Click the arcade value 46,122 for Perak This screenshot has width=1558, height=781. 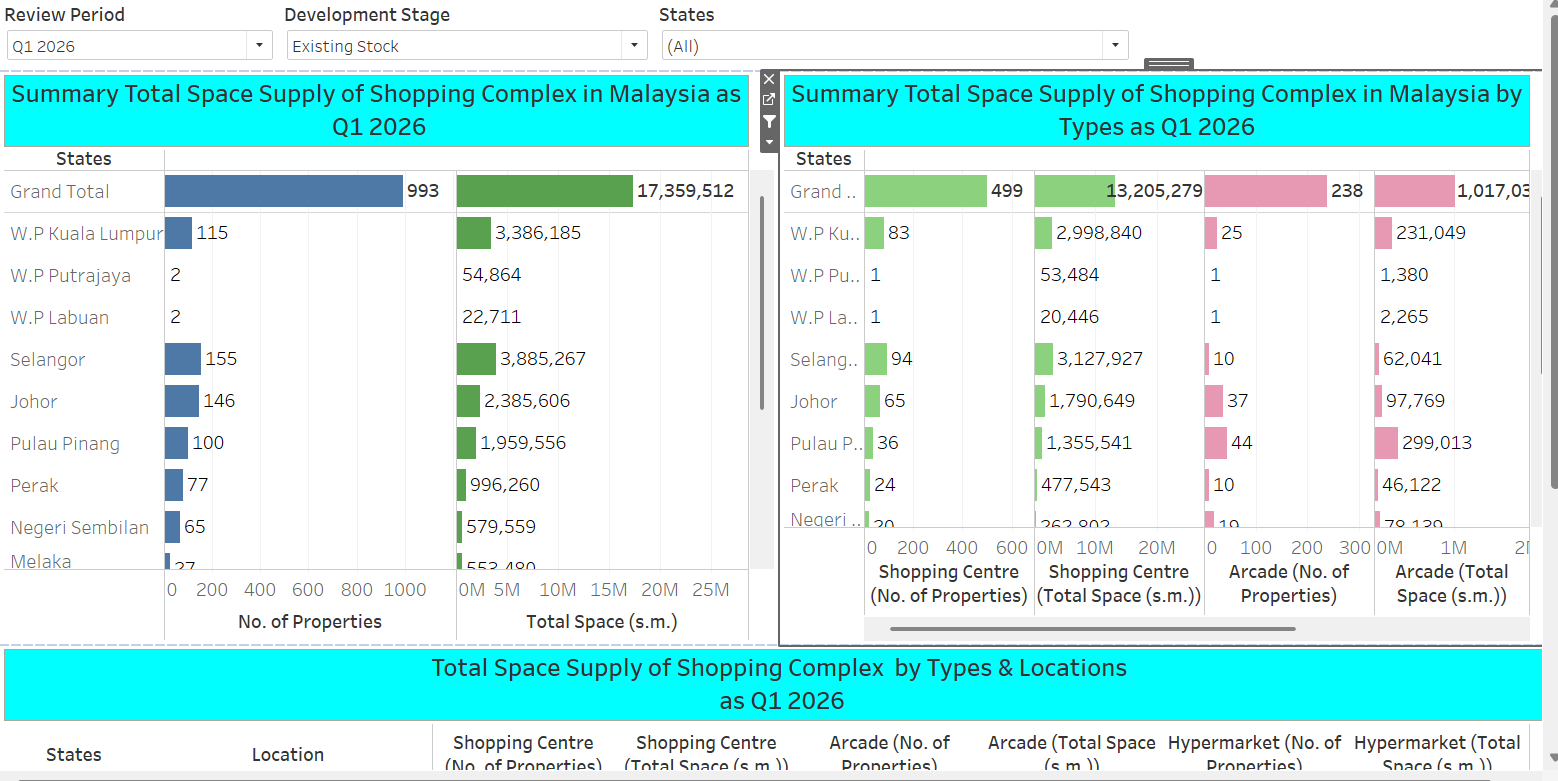pos(1411,485)
